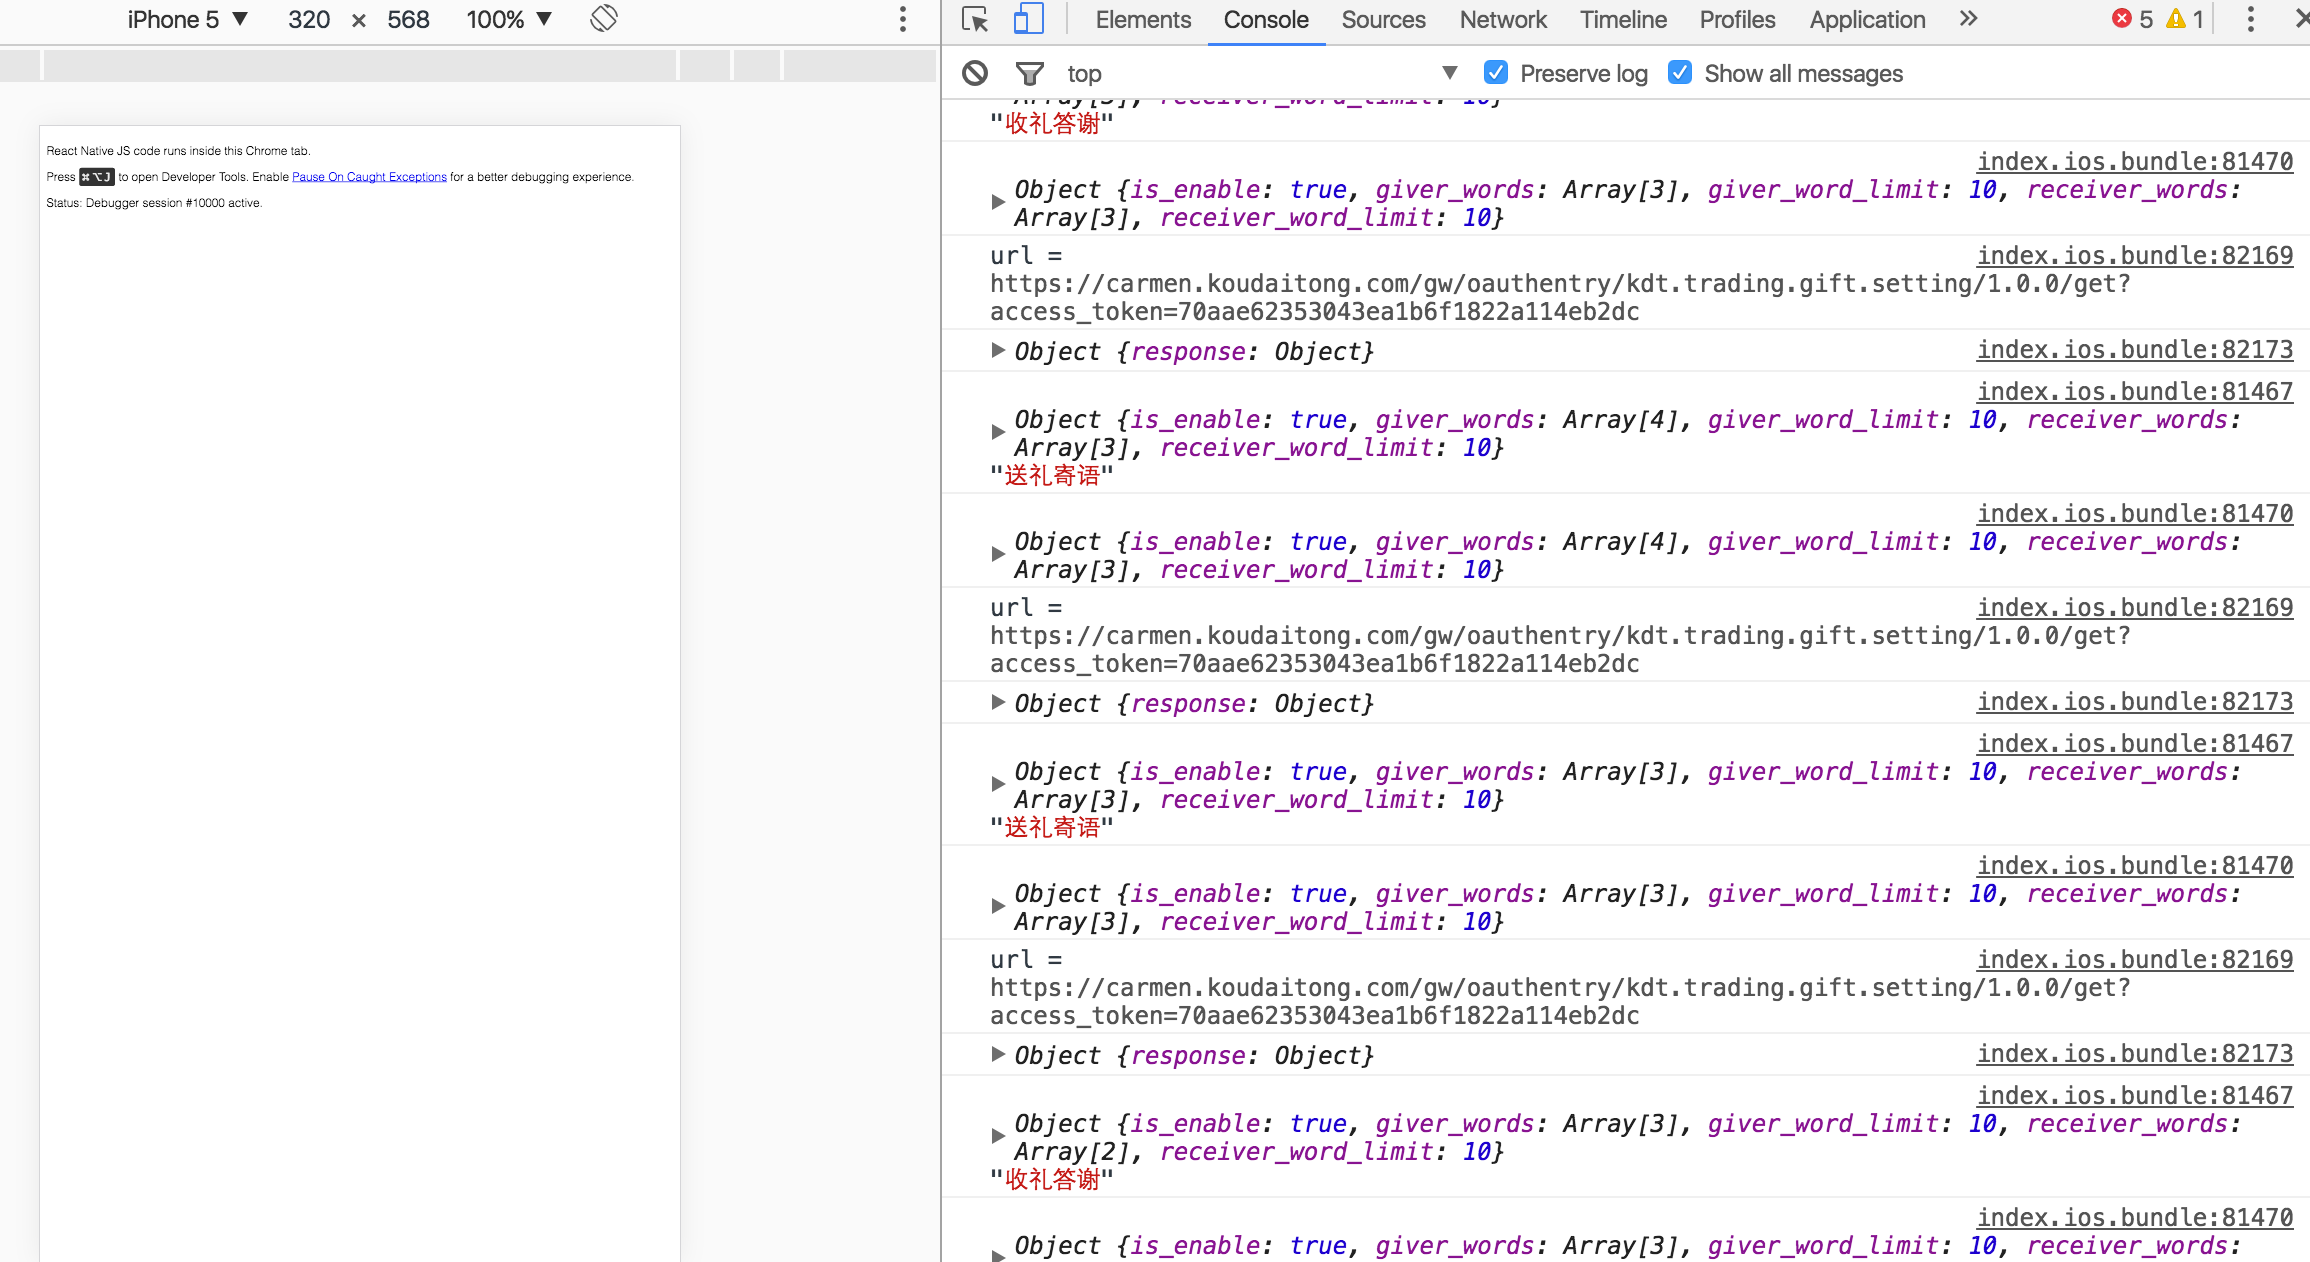The image size is (2310, 1262).
Task: Click the 320 width input field
Action: pyautogui.click(x=309, y=19)
